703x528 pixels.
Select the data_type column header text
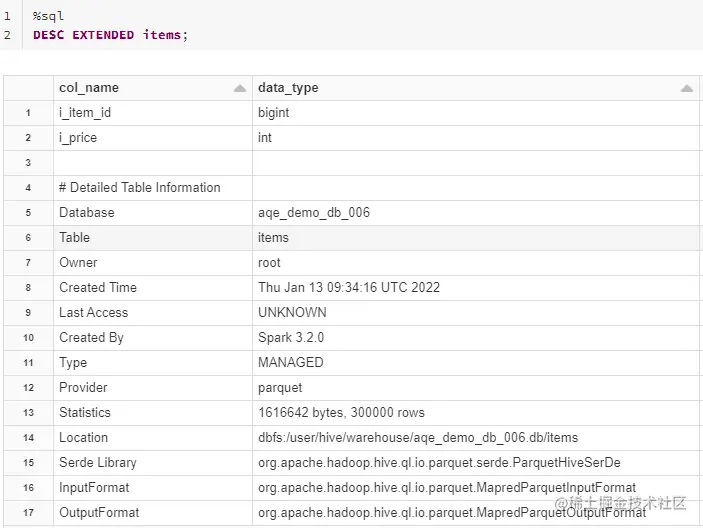[x=288, y=88]
